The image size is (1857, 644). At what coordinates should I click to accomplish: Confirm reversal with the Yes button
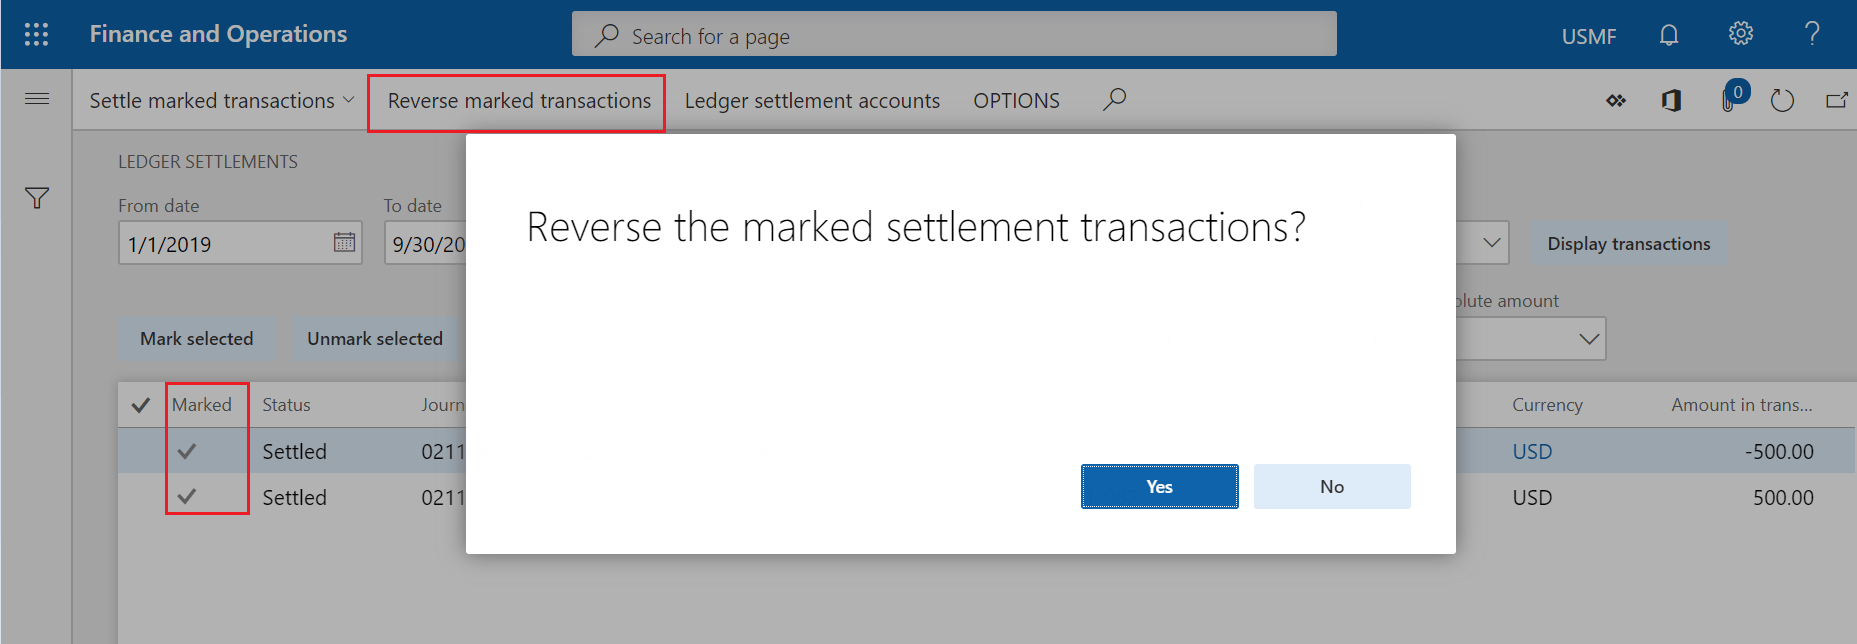(x=1159, y=487)
